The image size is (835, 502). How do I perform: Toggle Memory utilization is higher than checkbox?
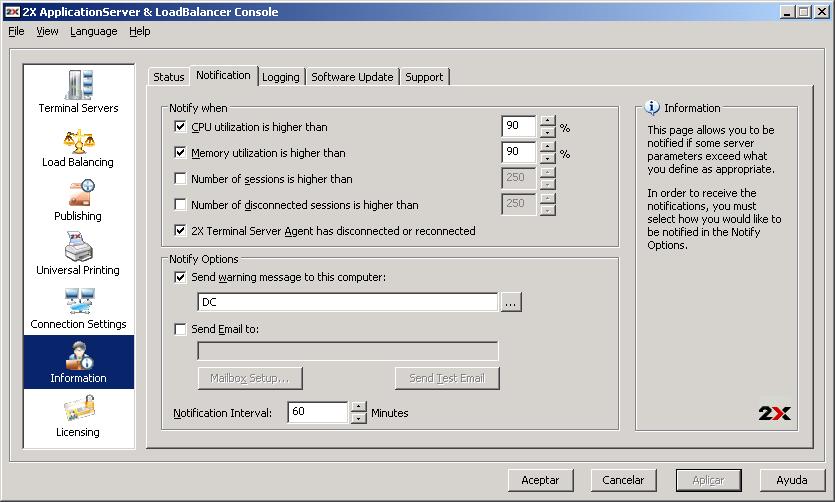[x=180, y=153]
